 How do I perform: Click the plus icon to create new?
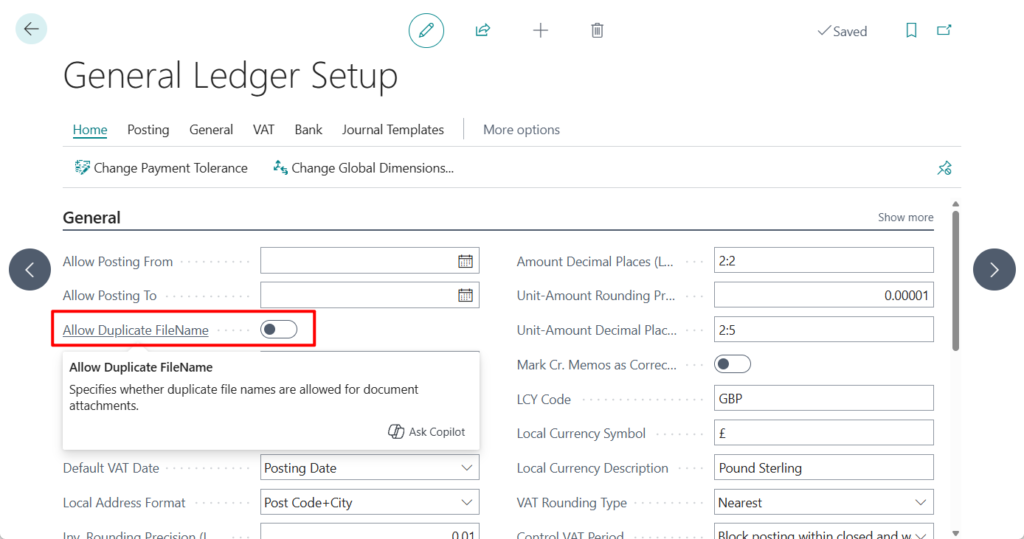[x=540, y=30]
